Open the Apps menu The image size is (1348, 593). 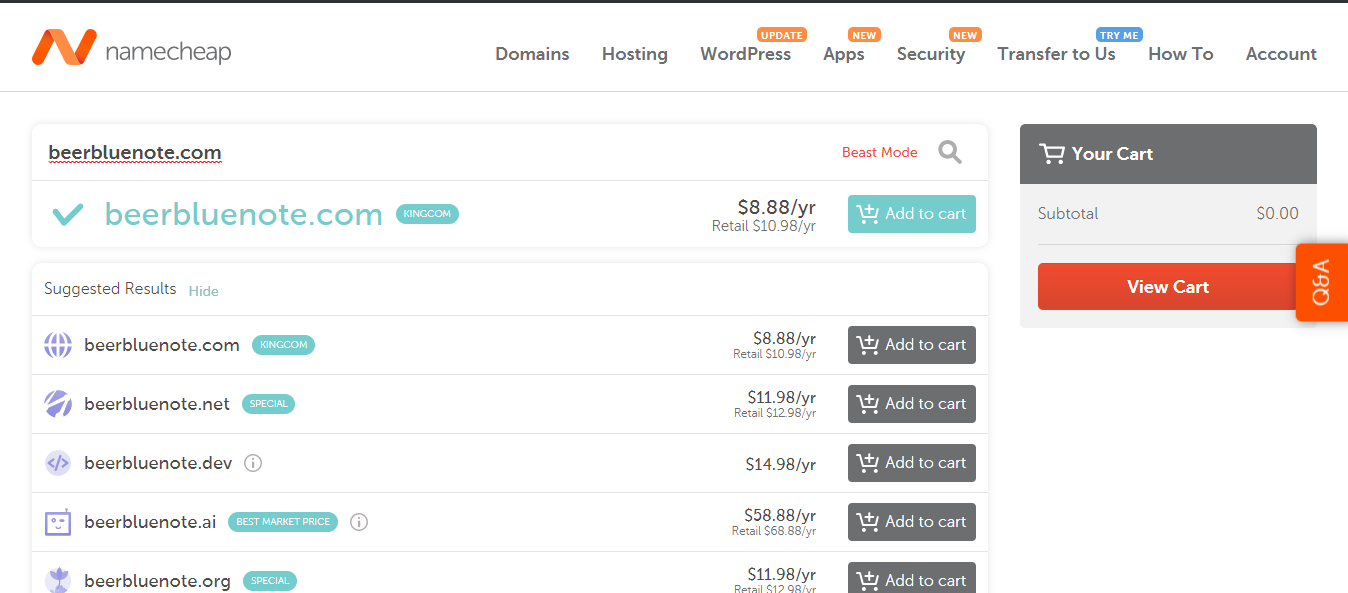(x=844, y=54)
